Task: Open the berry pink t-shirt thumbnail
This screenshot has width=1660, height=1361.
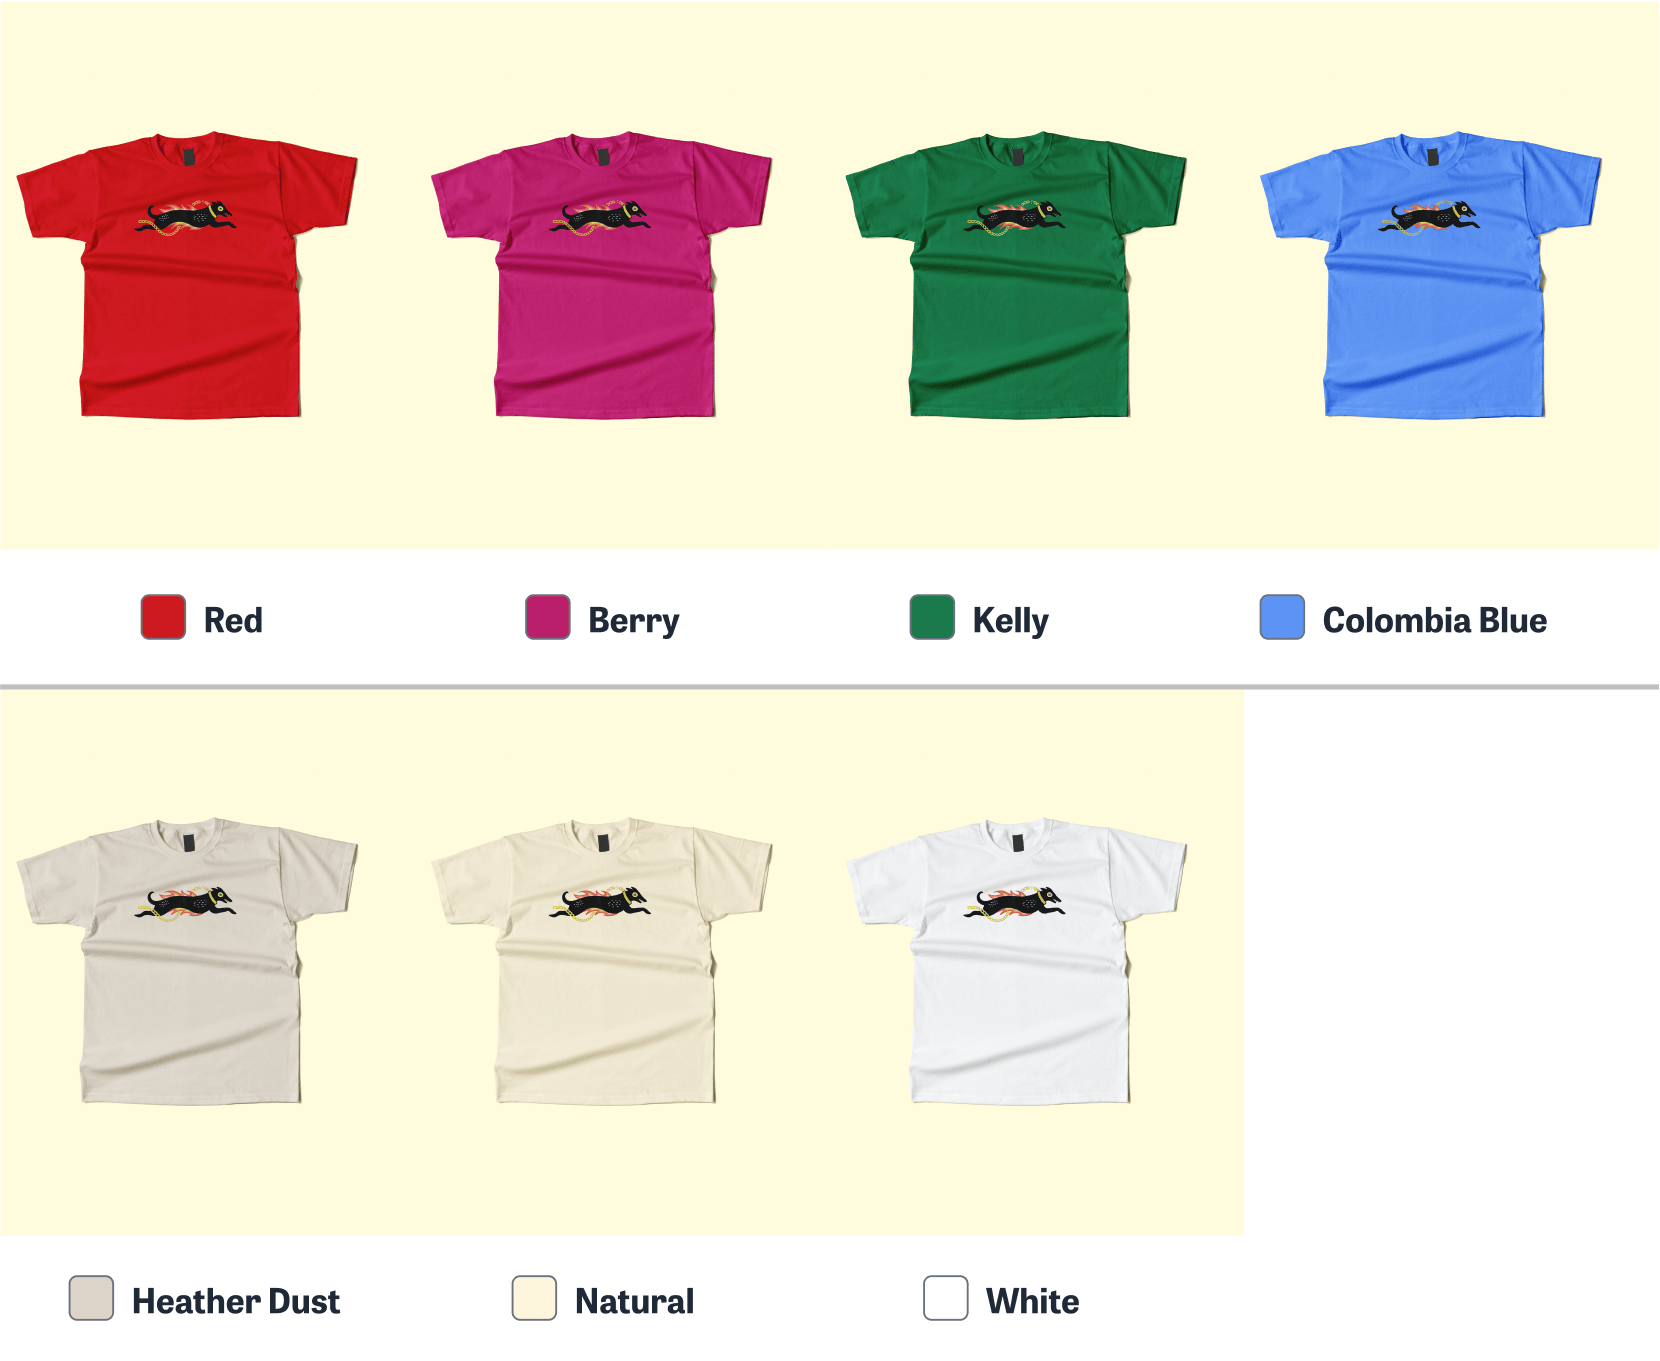Action: pyautogui.click(x=602, y=274)
